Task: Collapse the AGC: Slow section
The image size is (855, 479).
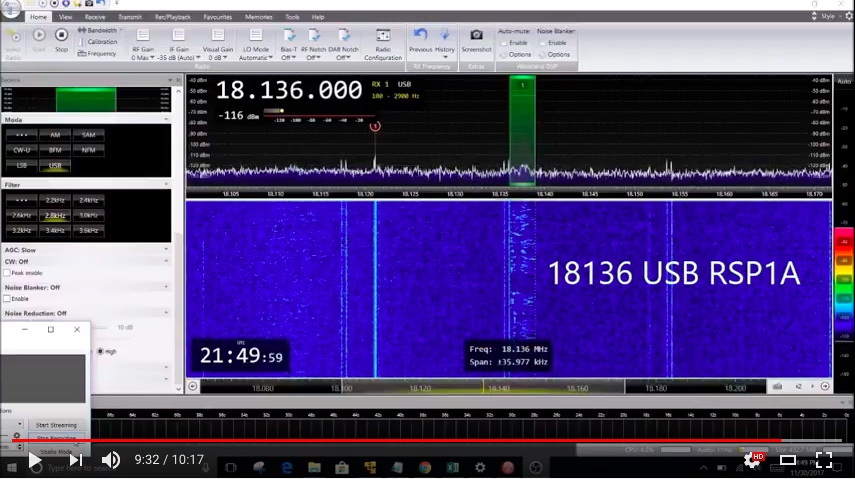Action: tap(166, 249)
